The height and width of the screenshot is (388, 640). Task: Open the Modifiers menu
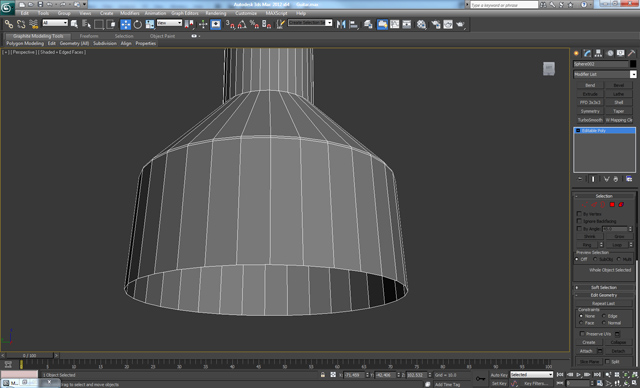(130, 13)
